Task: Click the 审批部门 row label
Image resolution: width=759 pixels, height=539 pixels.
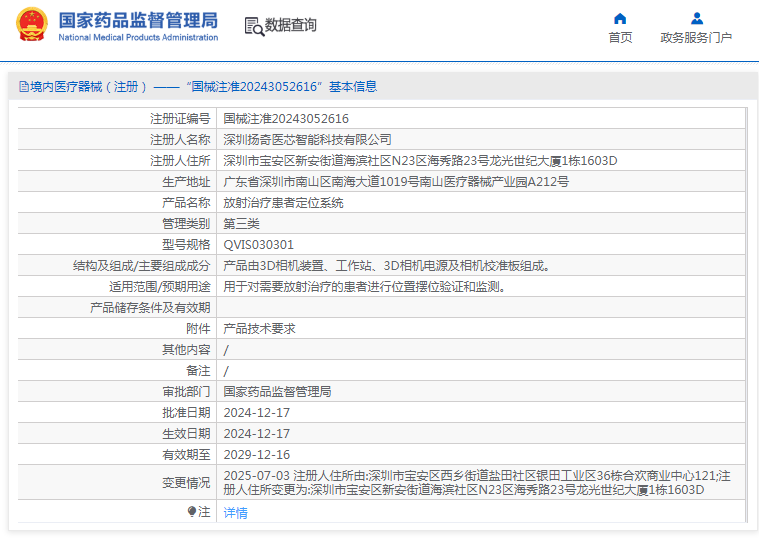Action: pos(186,392)
